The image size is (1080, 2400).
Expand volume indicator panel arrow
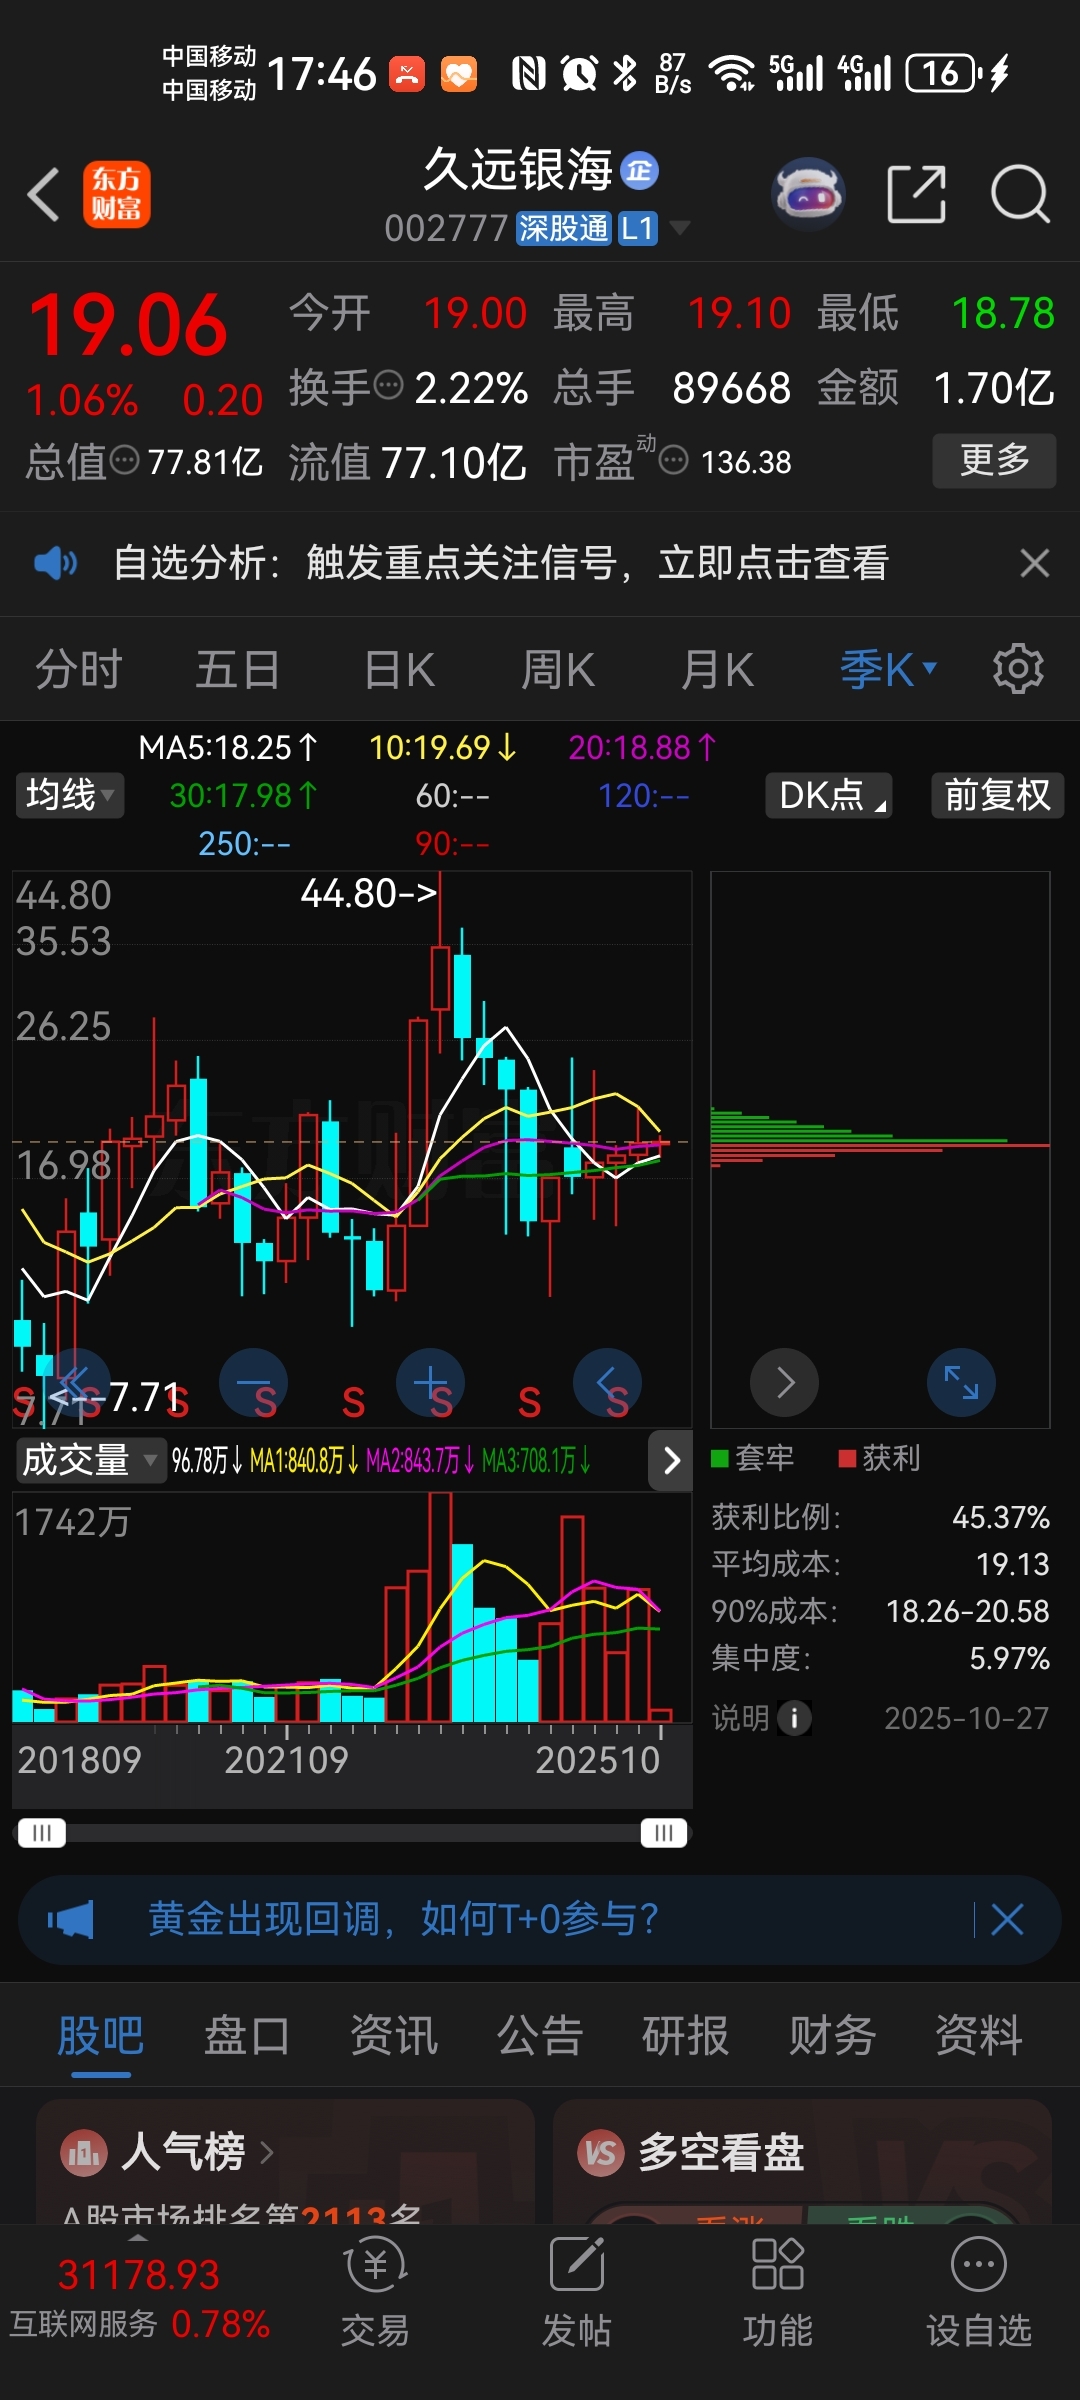pos(671,1461)
